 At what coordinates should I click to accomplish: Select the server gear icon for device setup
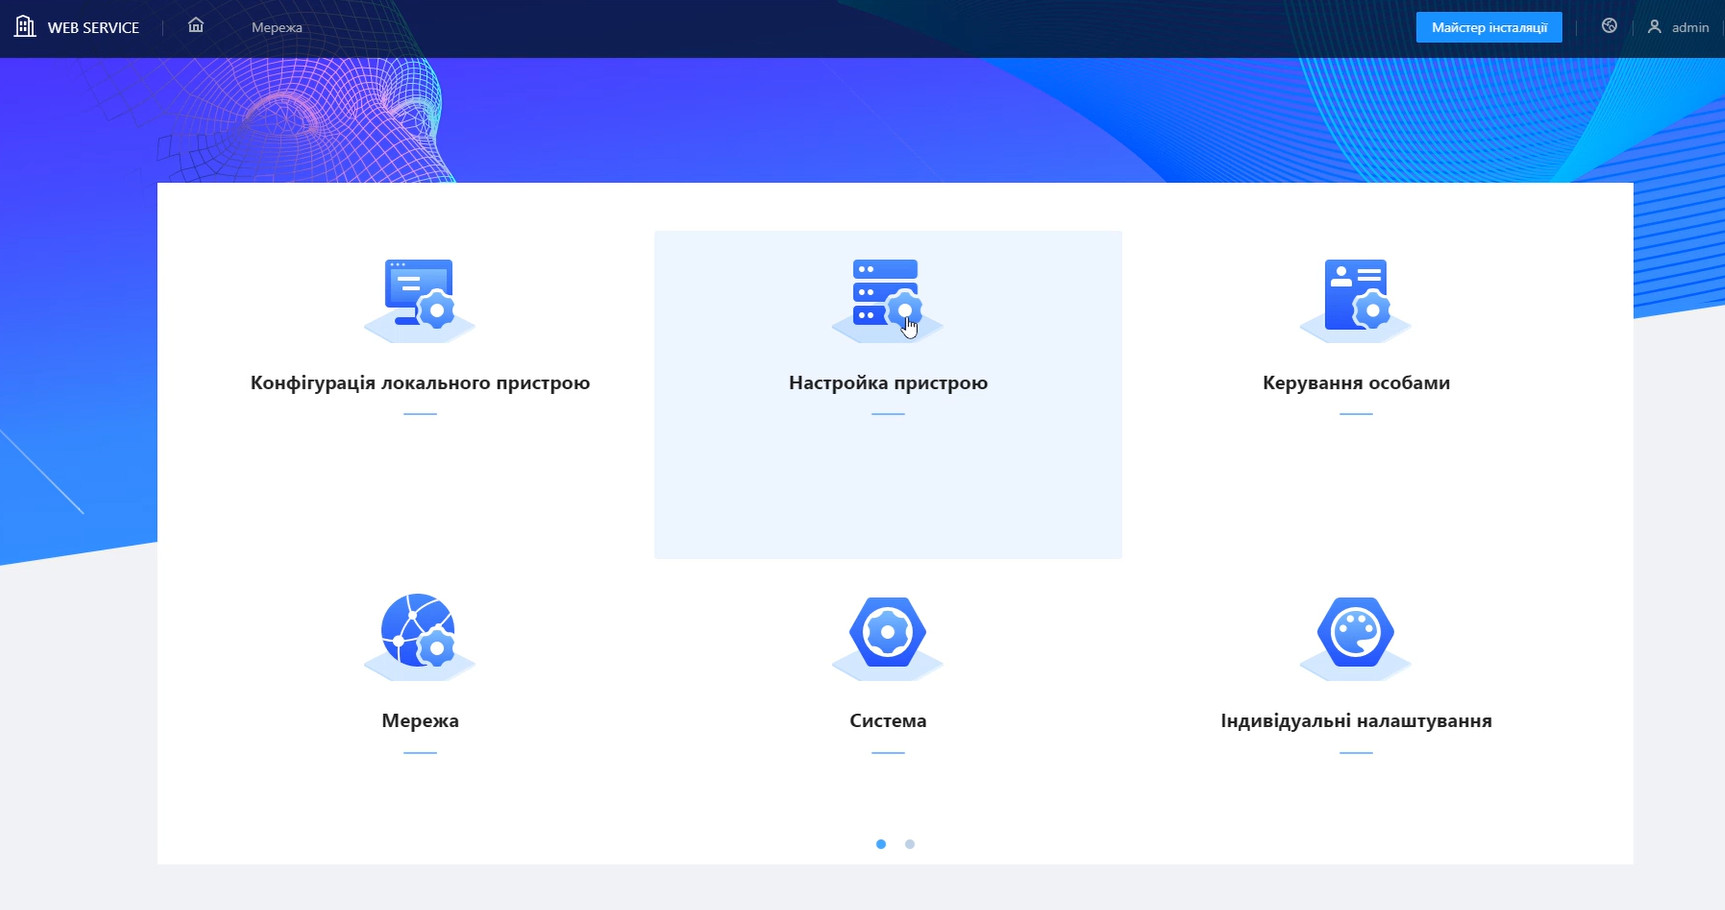[x=887, y=296]
